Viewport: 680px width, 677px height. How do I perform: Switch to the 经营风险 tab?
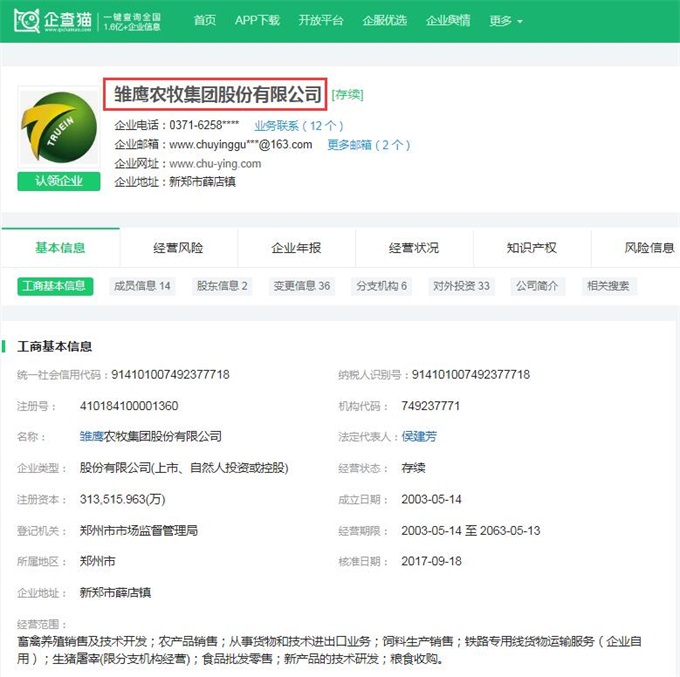[178, 248]
